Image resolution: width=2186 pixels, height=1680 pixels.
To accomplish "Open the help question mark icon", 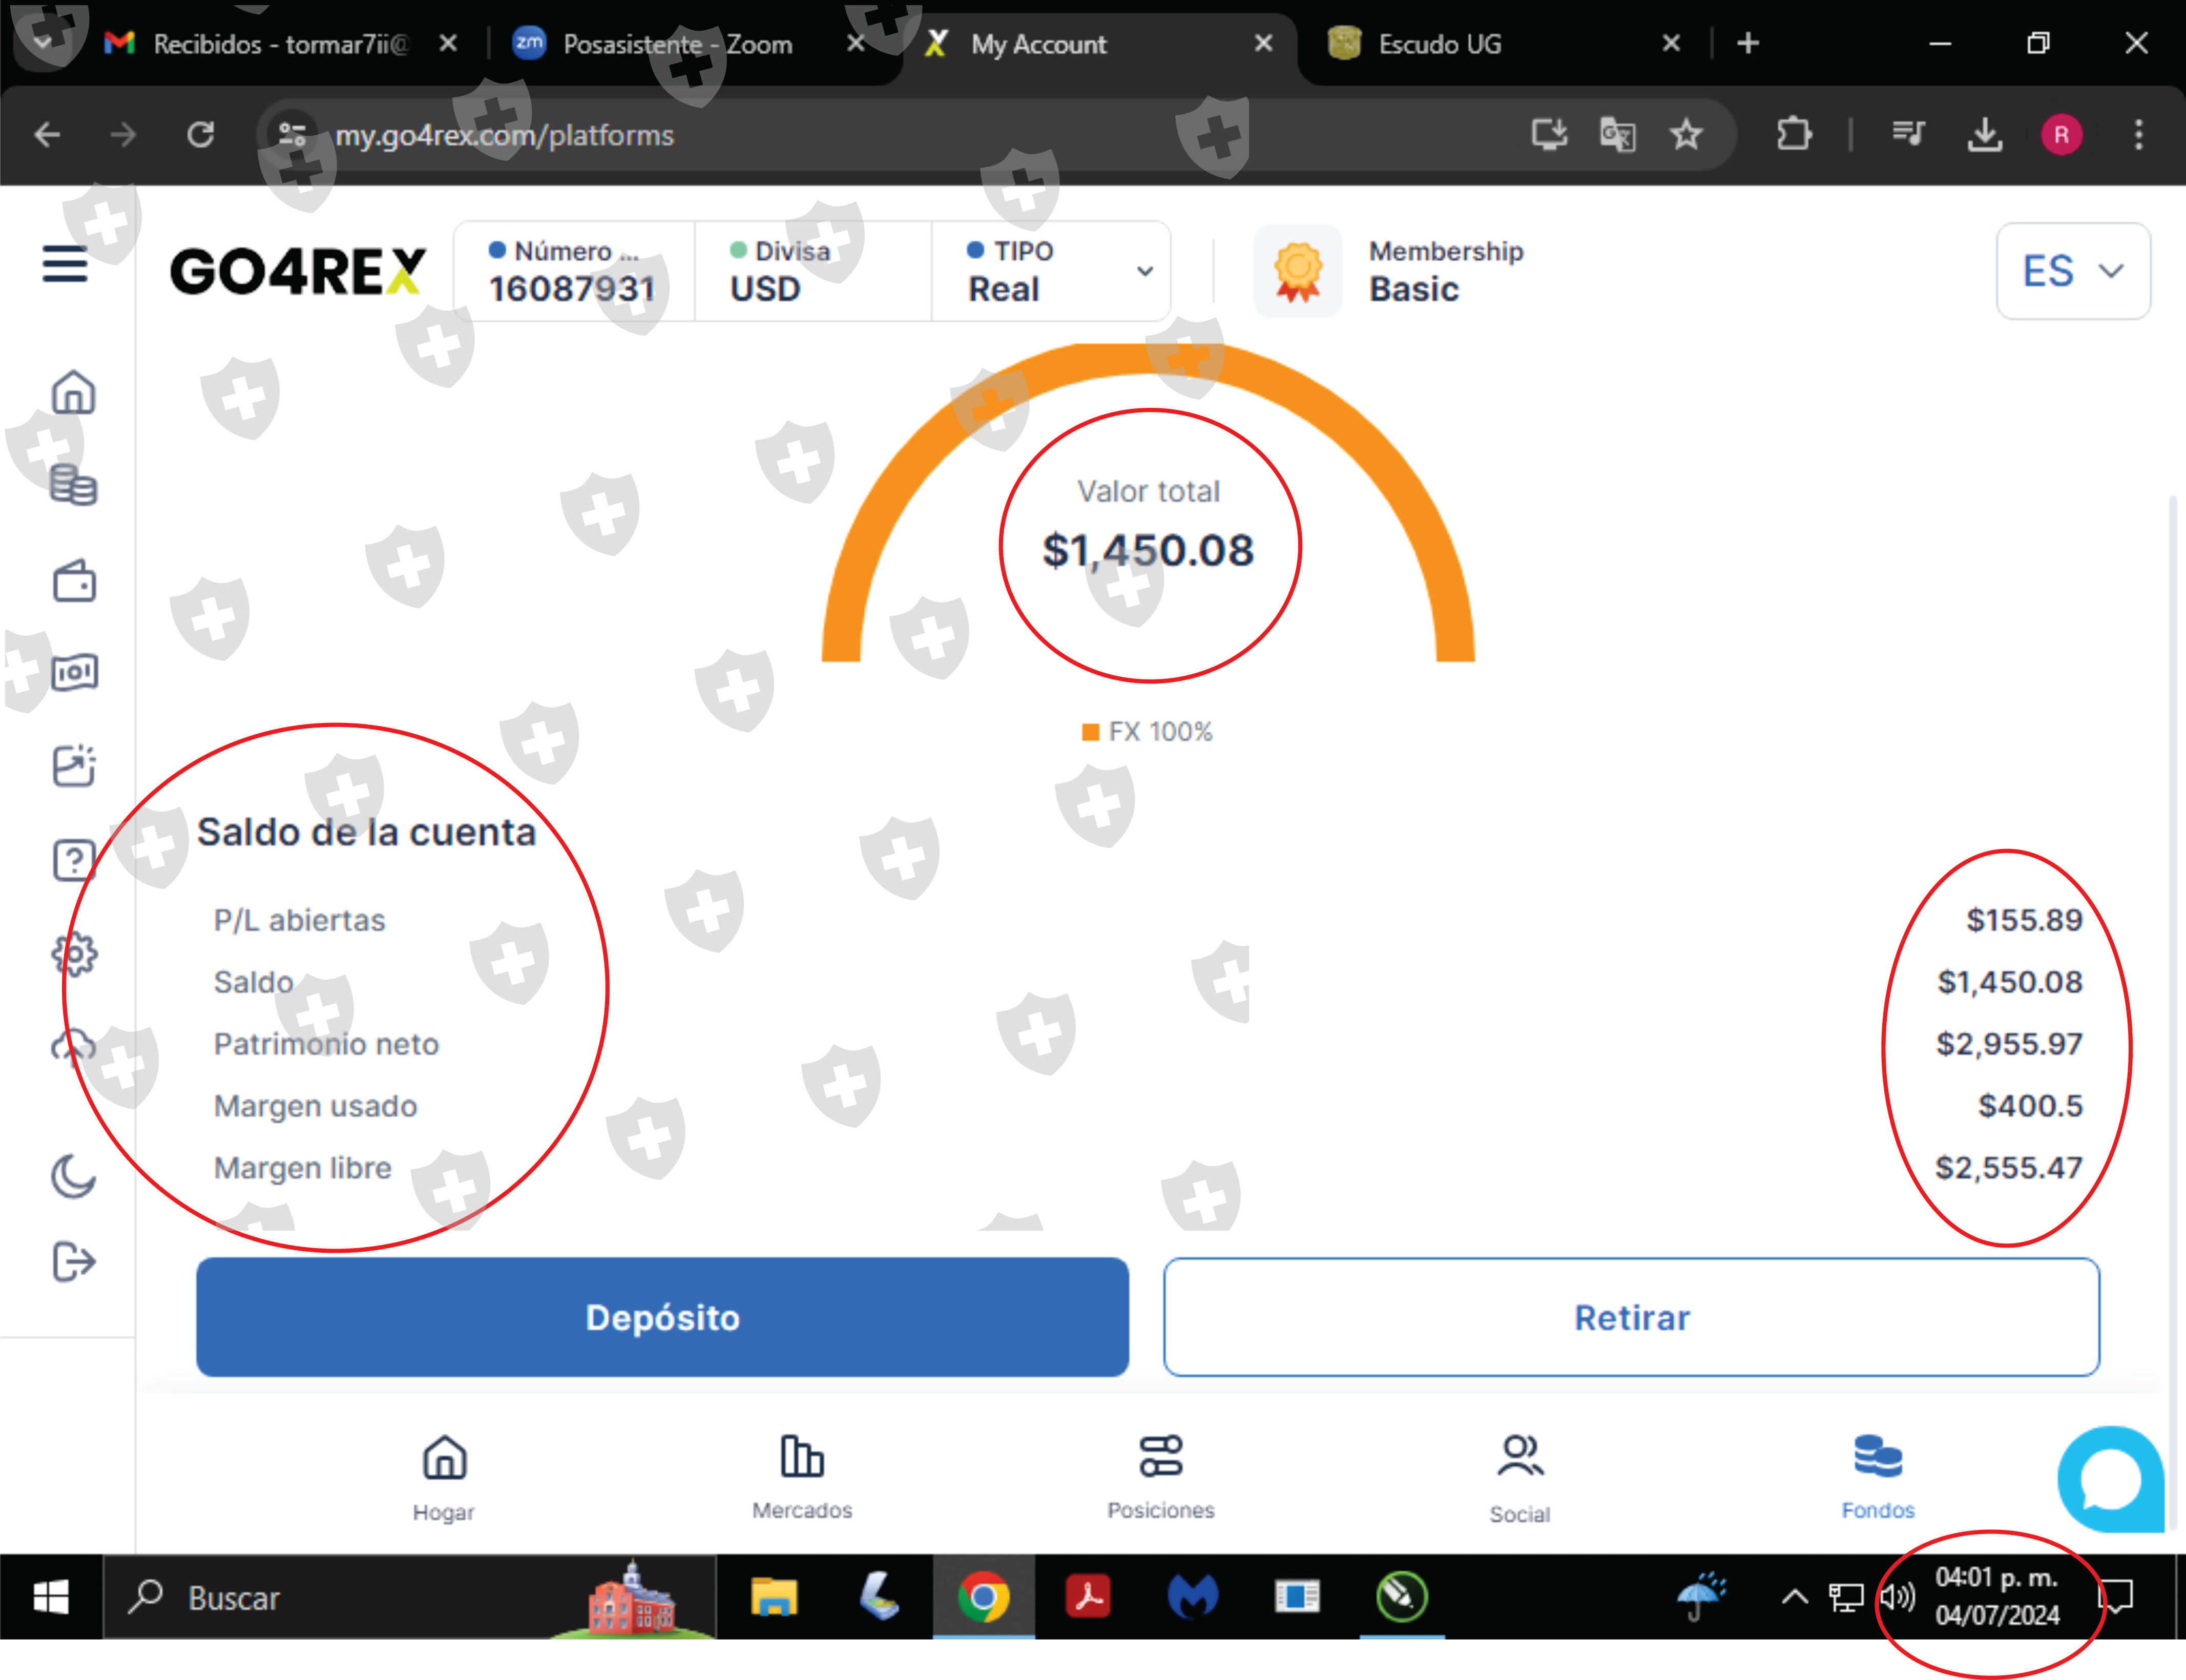I will 73,860.
